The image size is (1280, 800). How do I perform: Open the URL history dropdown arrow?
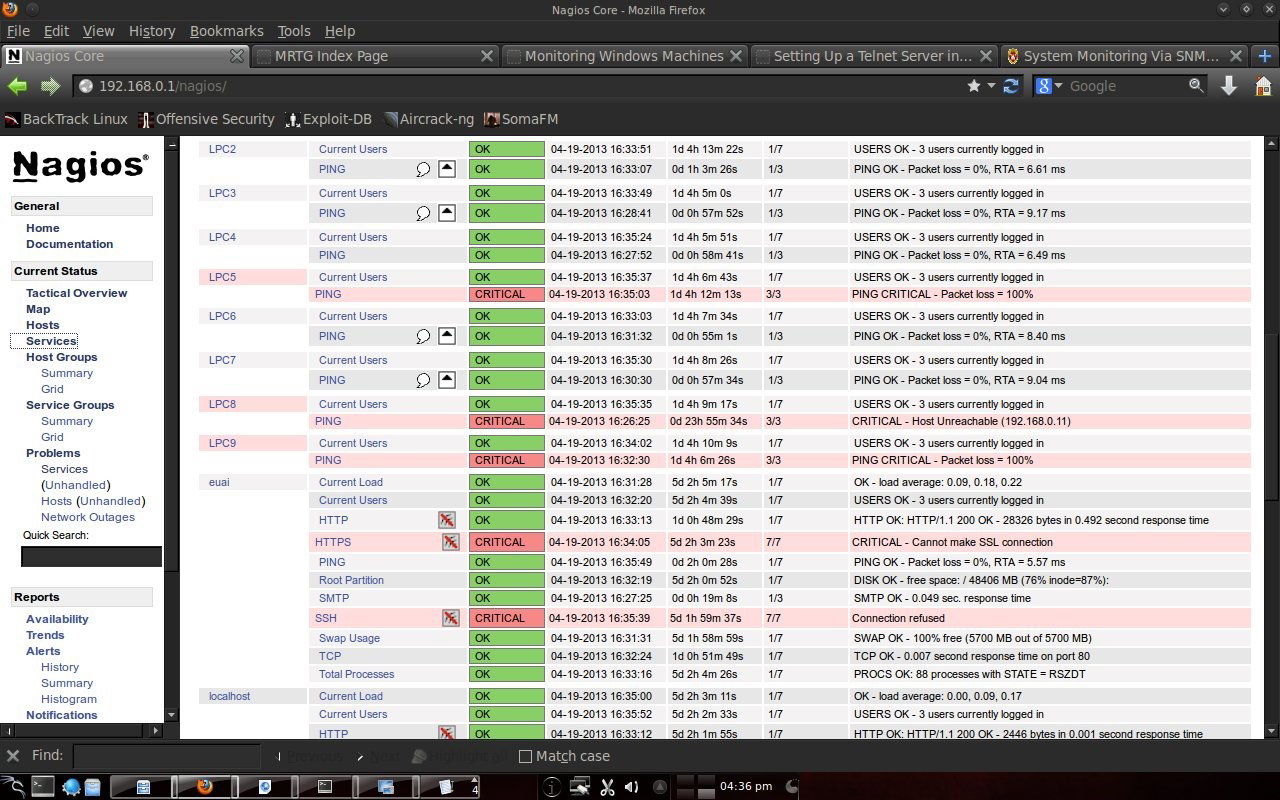[x=992, y=86]
